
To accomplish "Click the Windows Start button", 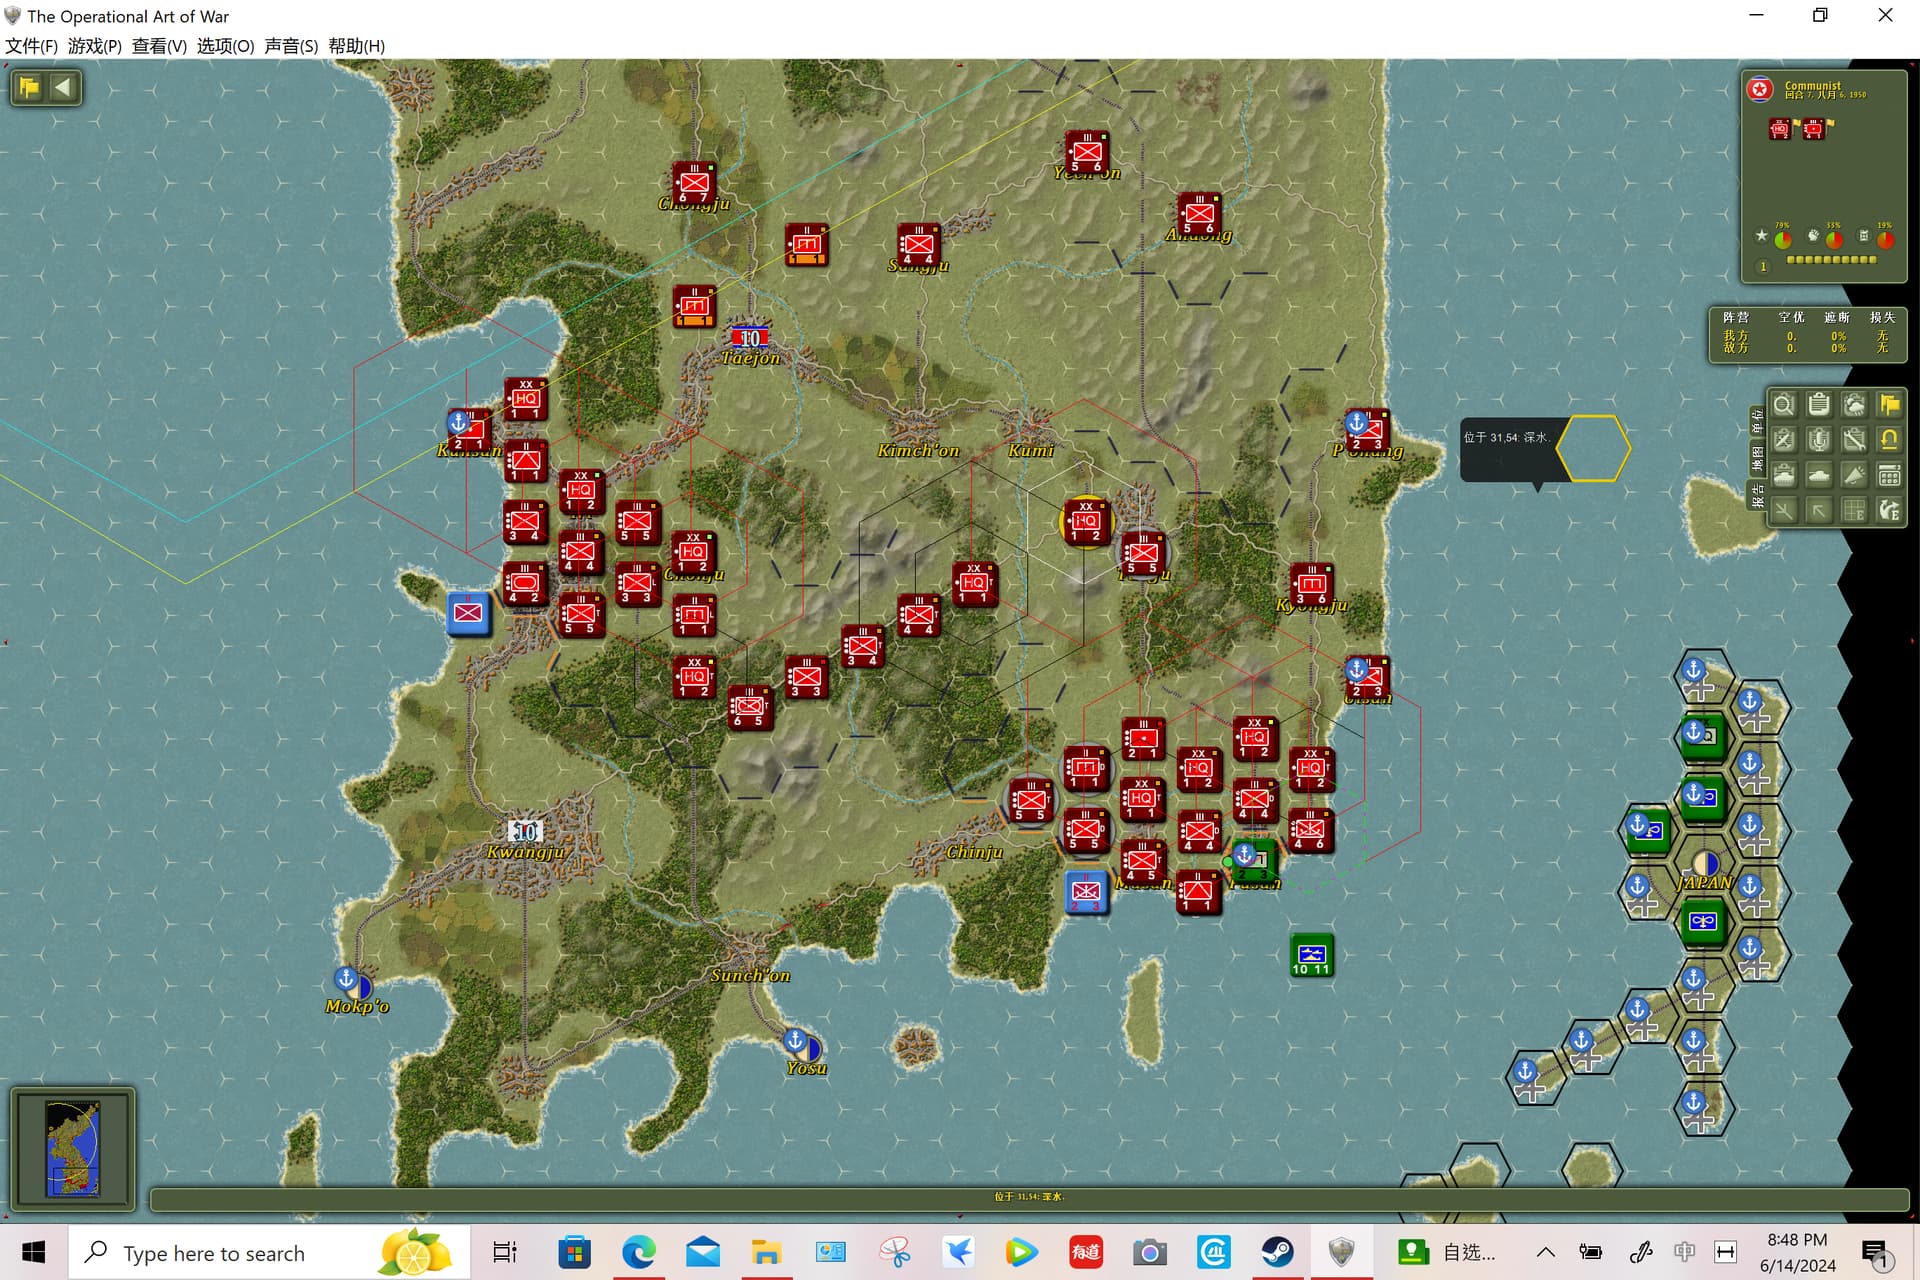I will click(33, 1252).
